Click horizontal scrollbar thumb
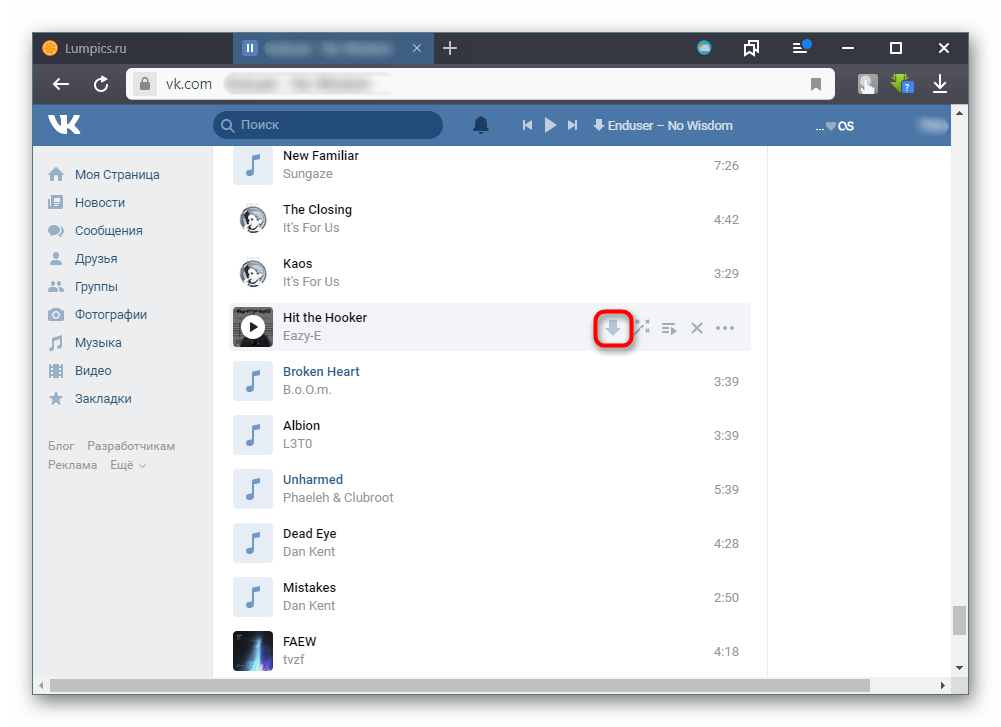Viewport: 1001px width, 727px height. pos(460,686)
